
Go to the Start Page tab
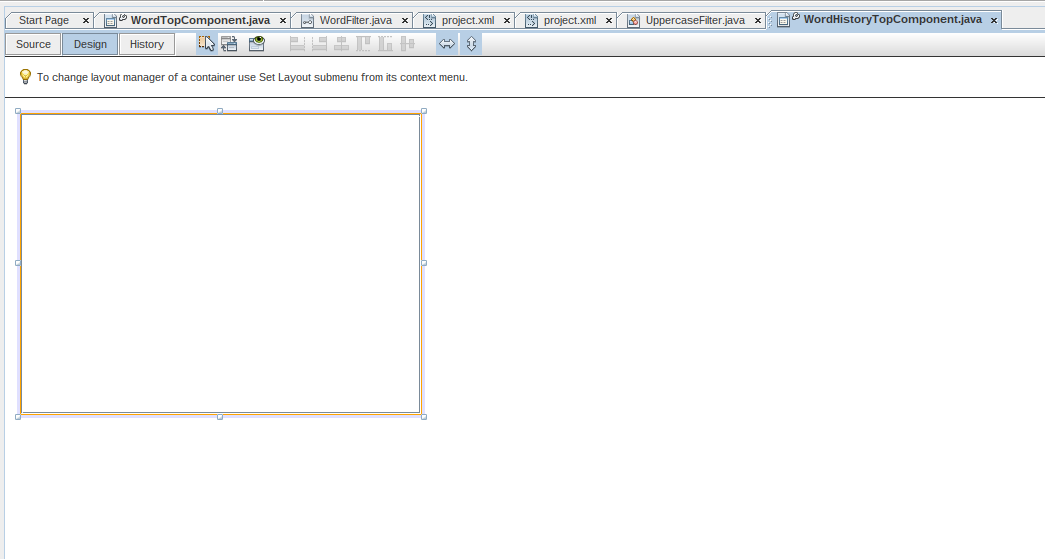click(44, 20)
